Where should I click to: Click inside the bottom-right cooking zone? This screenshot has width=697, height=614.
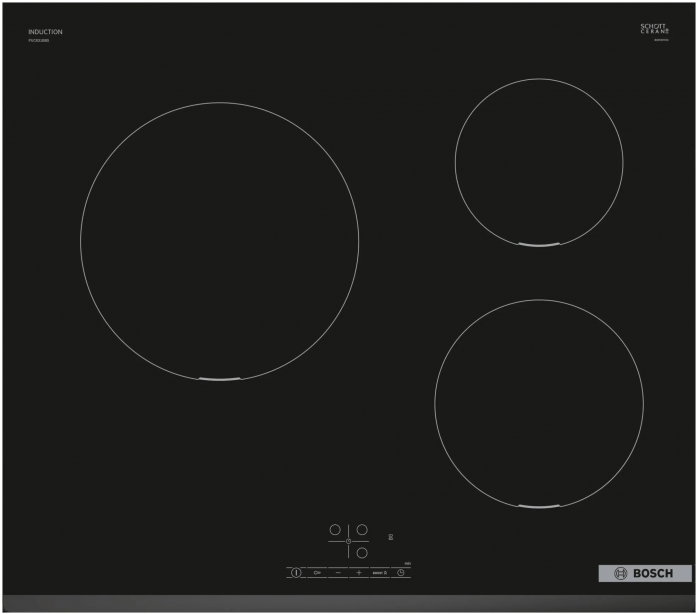click(539, 404)
